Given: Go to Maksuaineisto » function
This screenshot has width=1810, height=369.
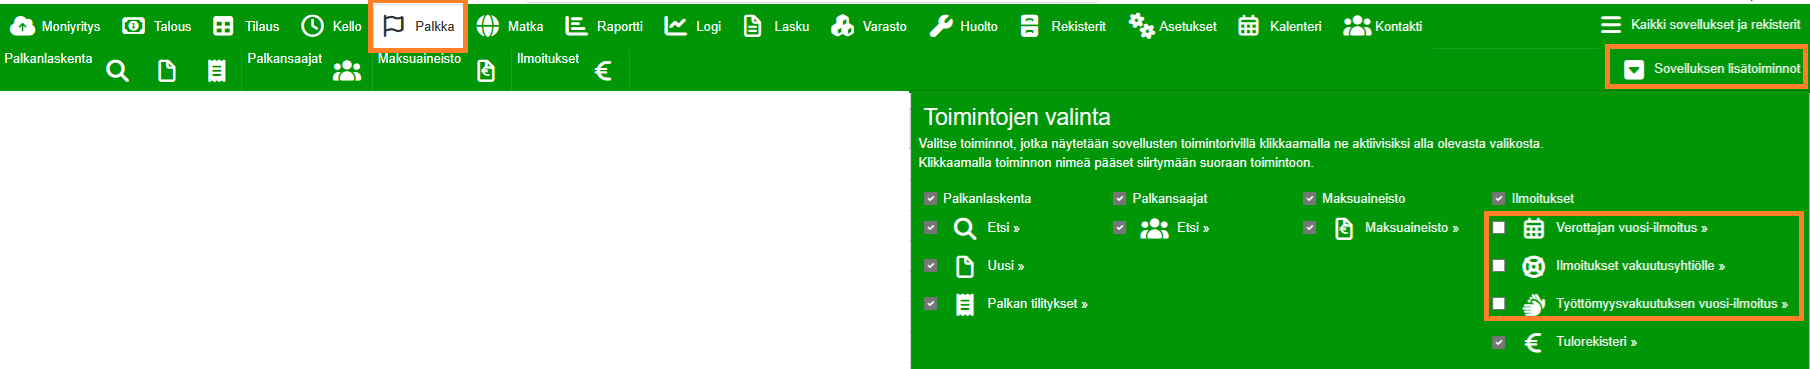Looking at the screenshot, I should 1411,228.
